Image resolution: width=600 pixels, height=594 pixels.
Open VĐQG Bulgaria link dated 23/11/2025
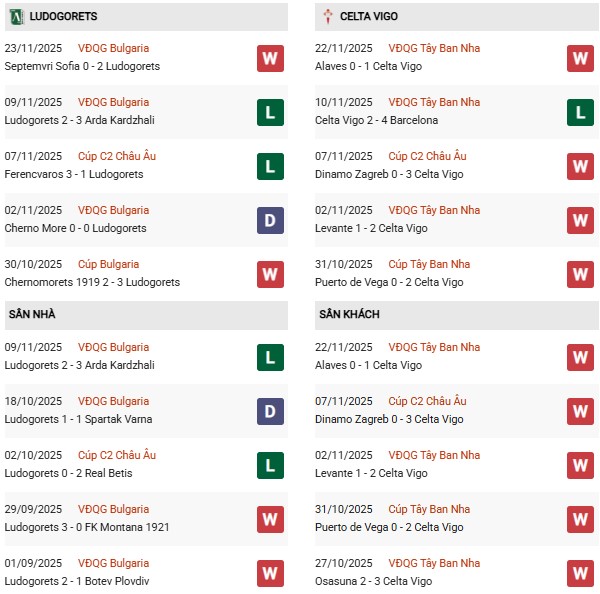click(x=113, y=48)
